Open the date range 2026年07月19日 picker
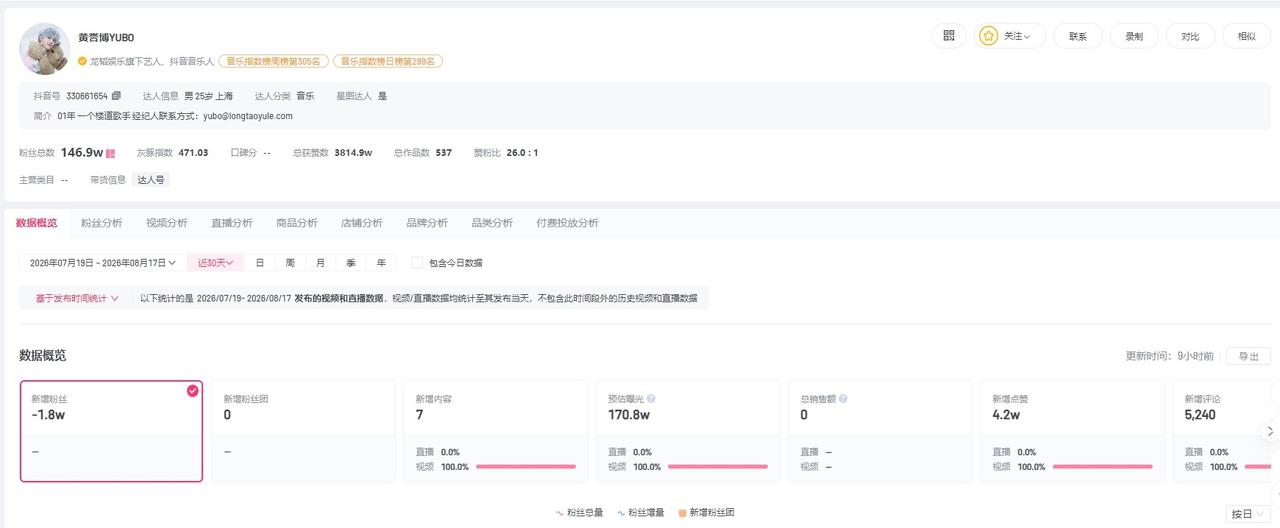Screen dimensions: 1280x528 point(103,263)
